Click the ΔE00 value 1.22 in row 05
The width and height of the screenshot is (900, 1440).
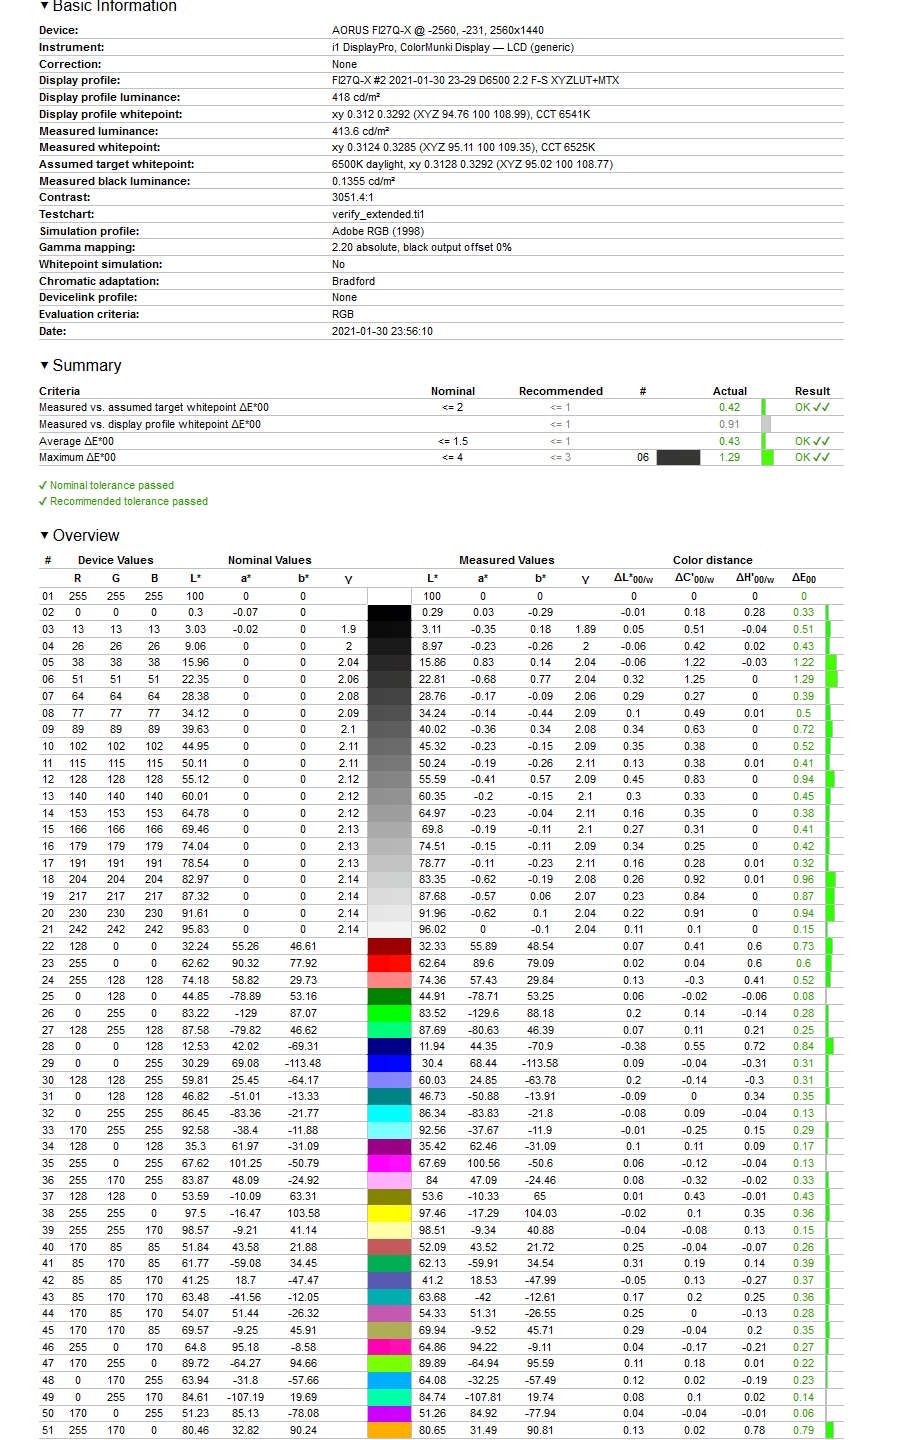[x=804, y=662]
